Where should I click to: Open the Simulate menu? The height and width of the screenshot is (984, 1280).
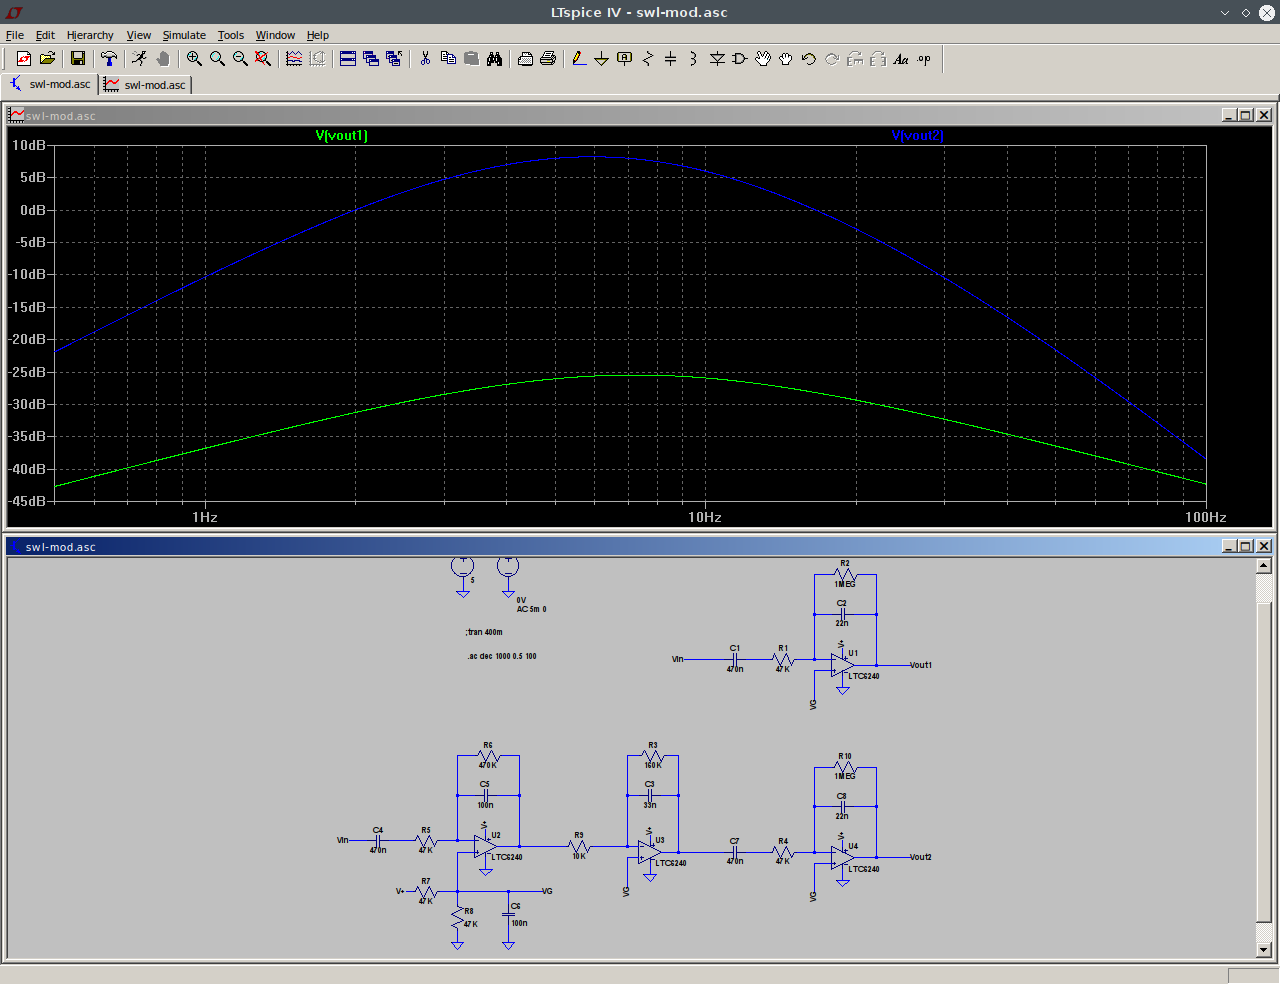point(184,35)
